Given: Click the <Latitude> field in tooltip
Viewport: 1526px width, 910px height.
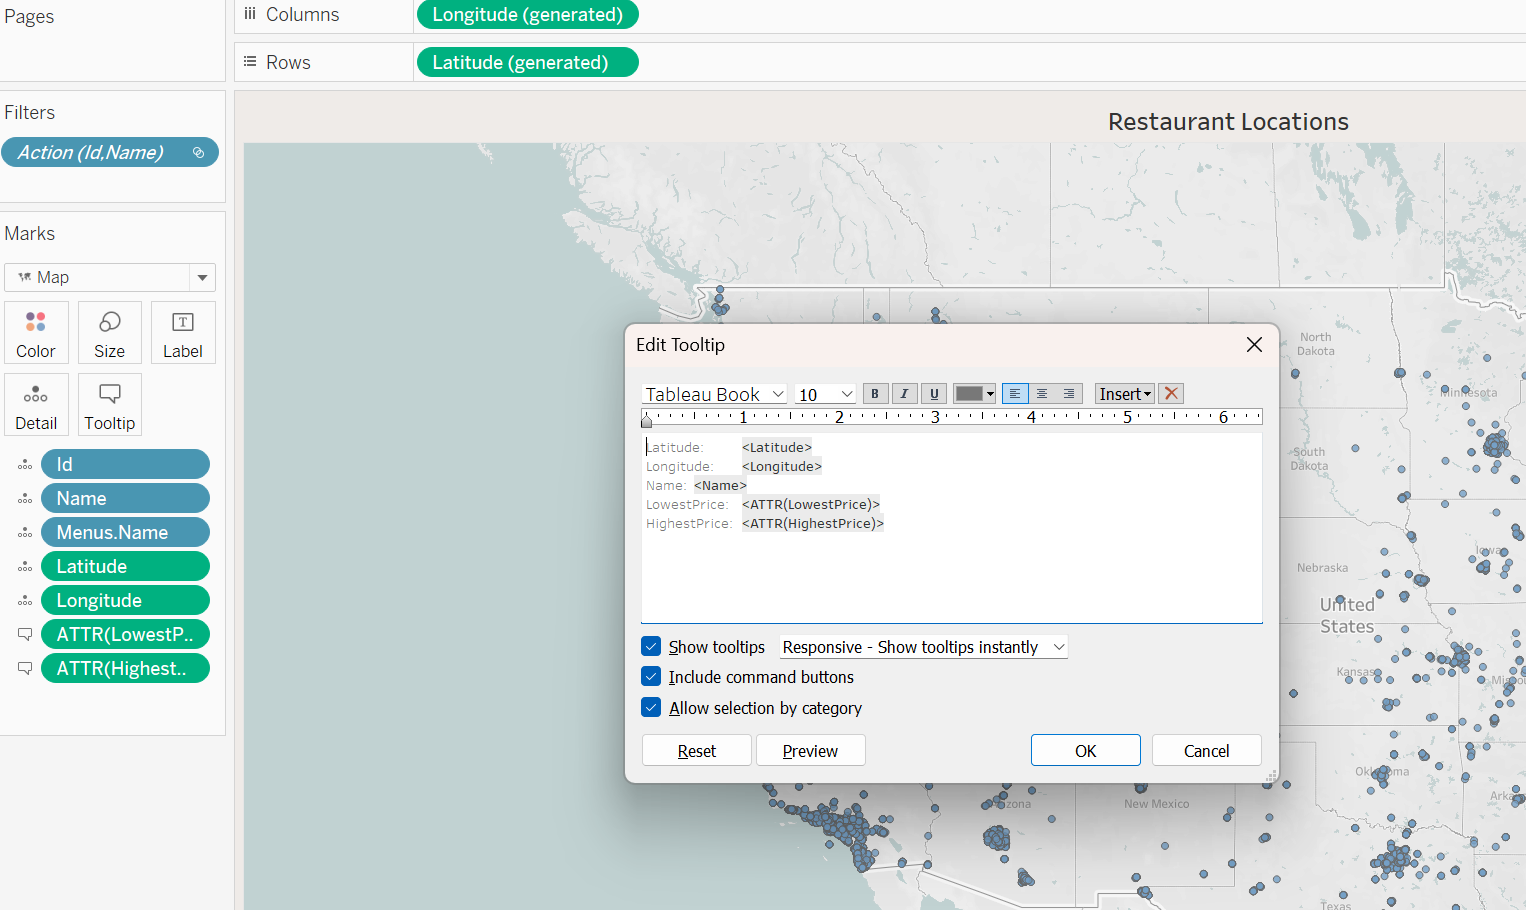Looking at the screenshot, I should 777,448.
